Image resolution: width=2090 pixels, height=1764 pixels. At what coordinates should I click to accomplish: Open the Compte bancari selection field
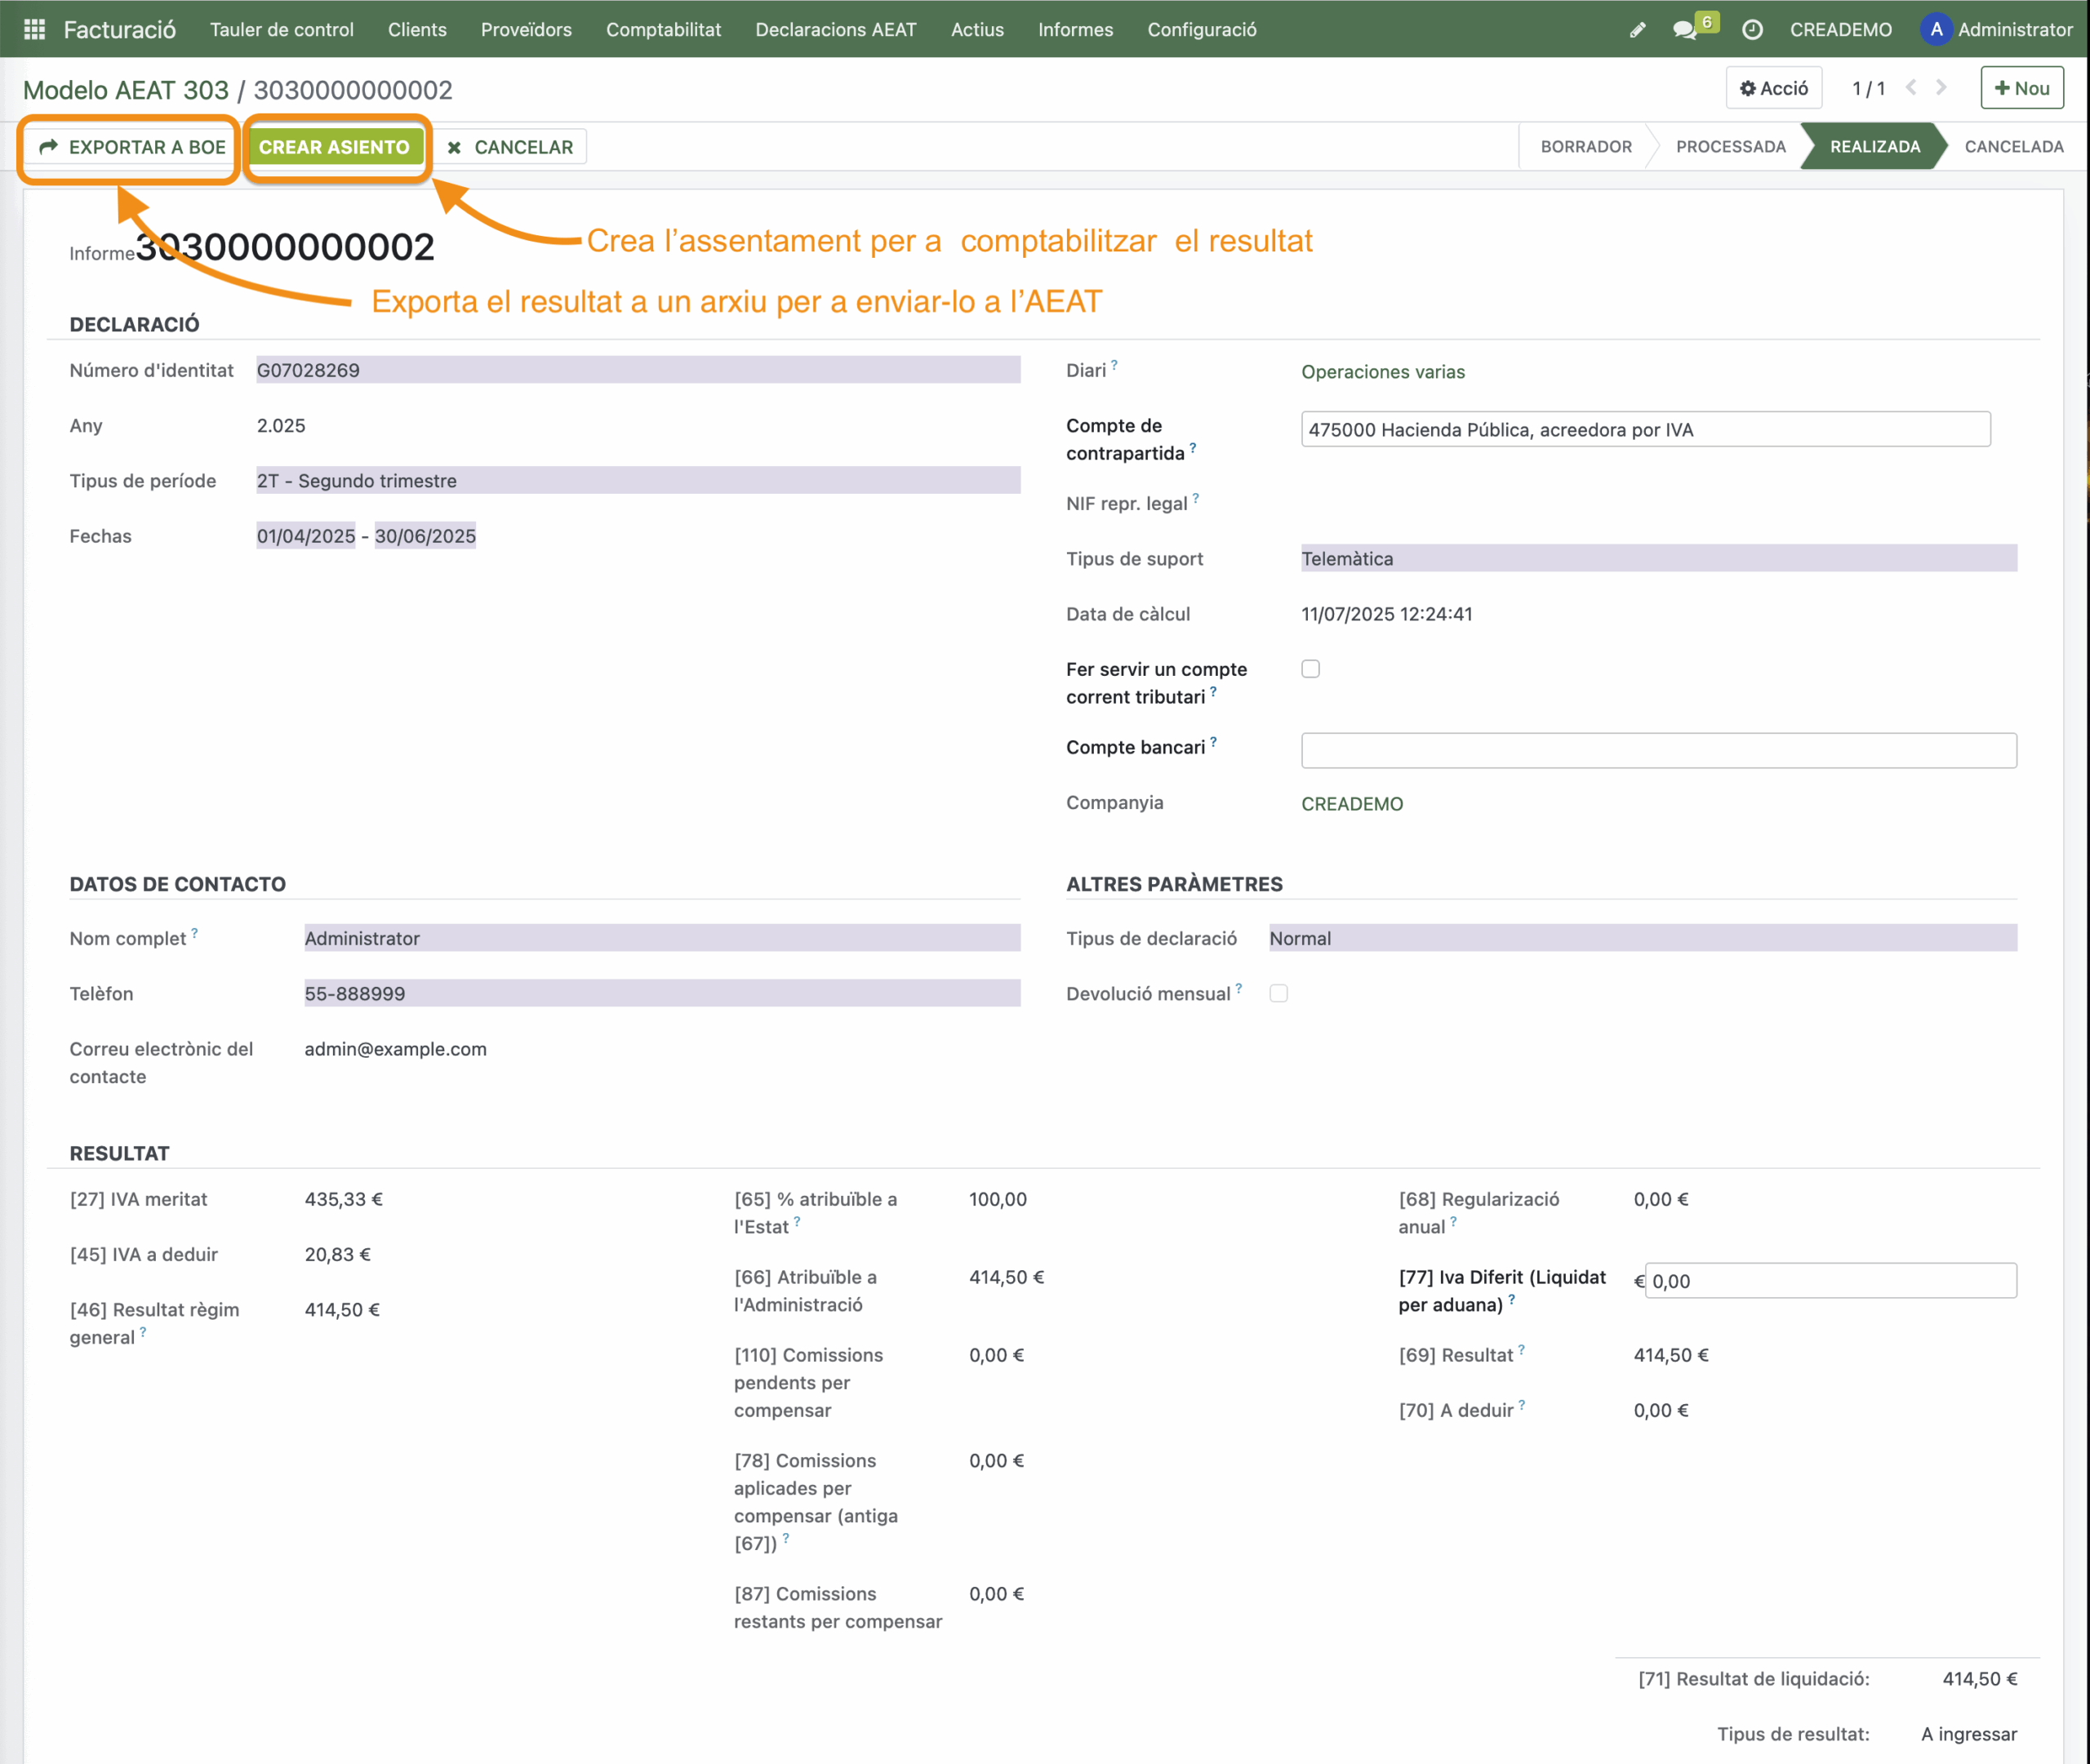[x=1658, y=750]
